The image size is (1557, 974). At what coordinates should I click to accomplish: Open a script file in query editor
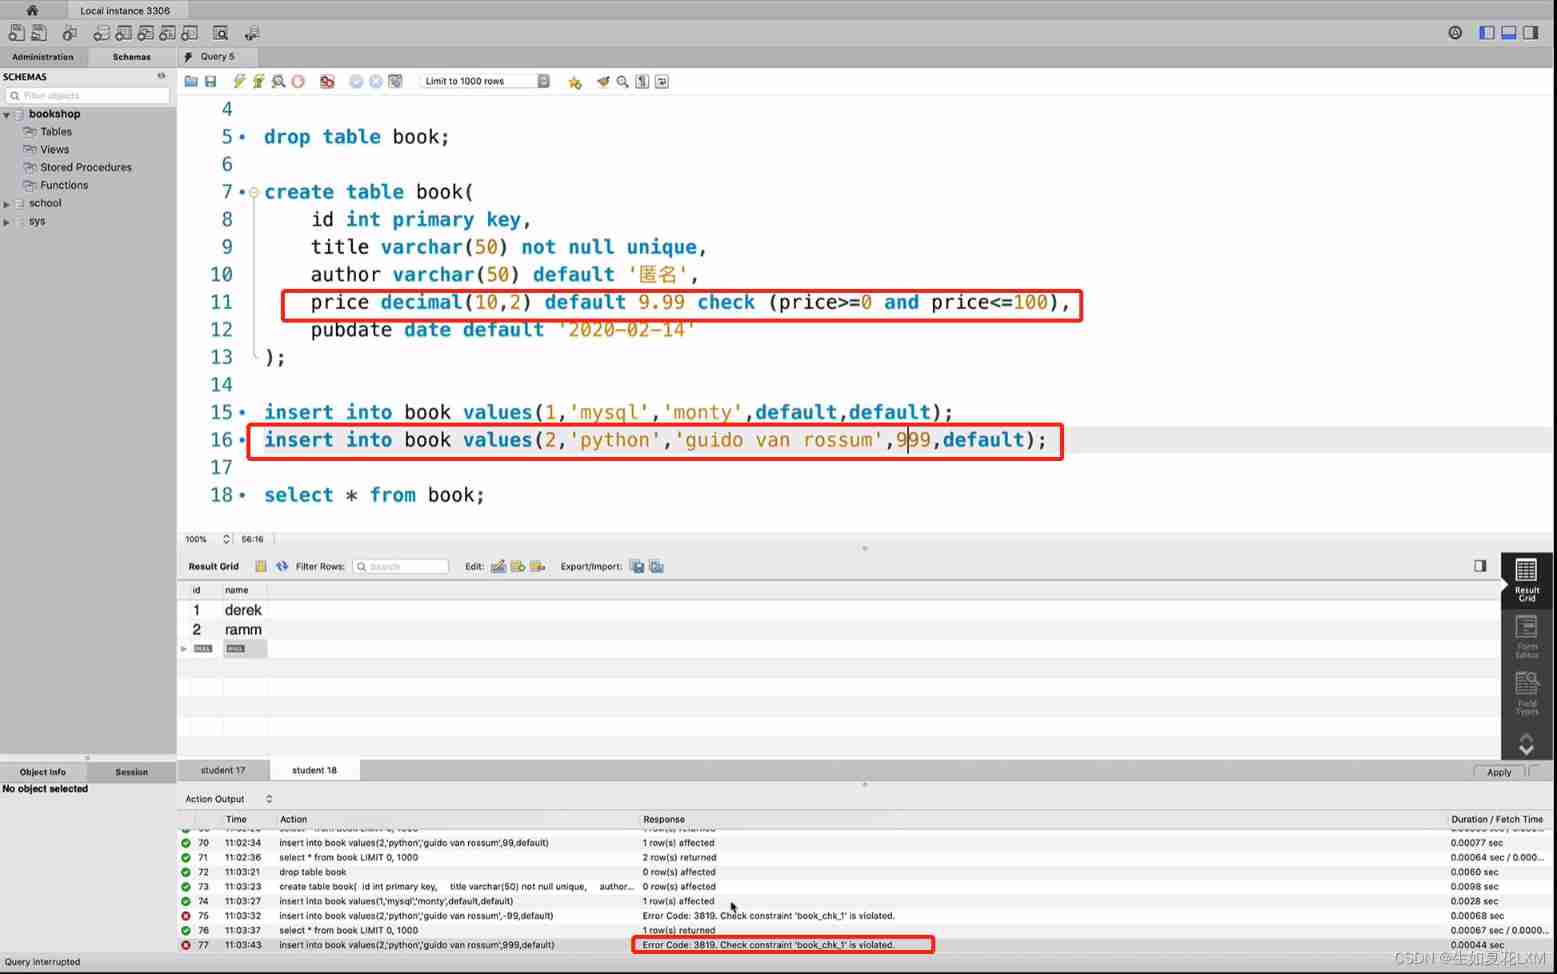191,81
